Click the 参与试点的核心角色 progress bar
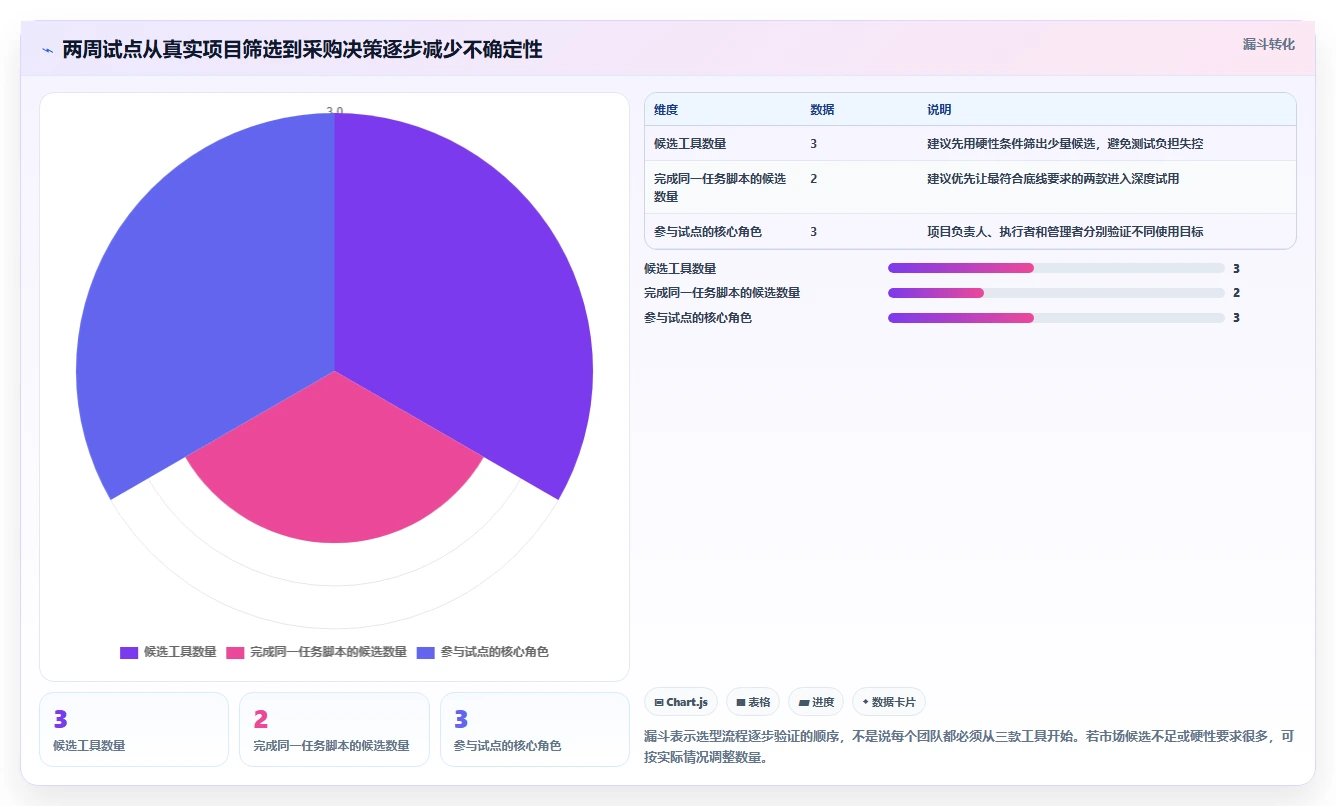This screenshot has width=1336, height=806. click(1056, 318)
